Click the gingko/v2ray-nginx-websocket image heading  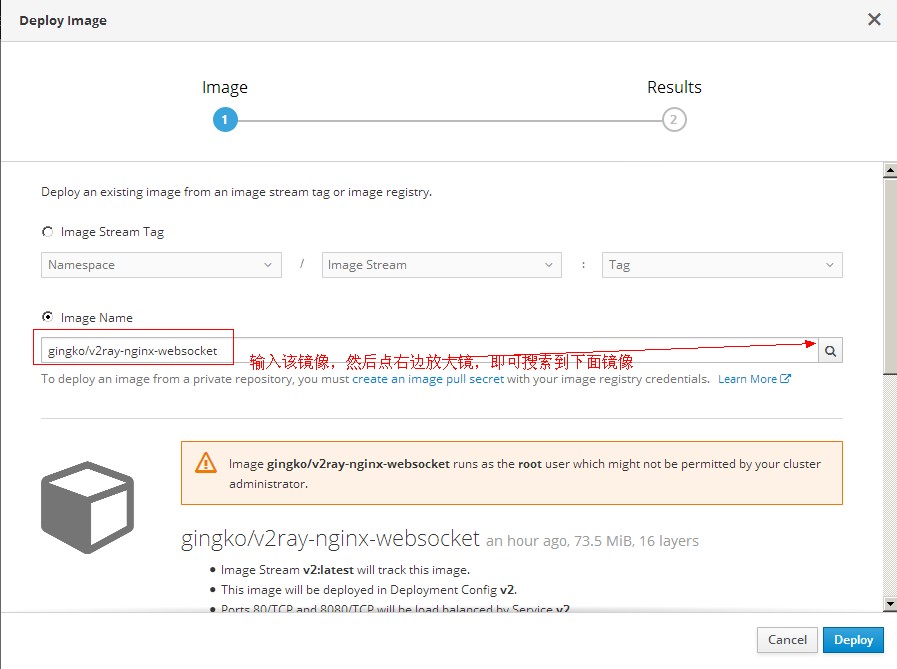pyautogui.click(x=330, y=539)
